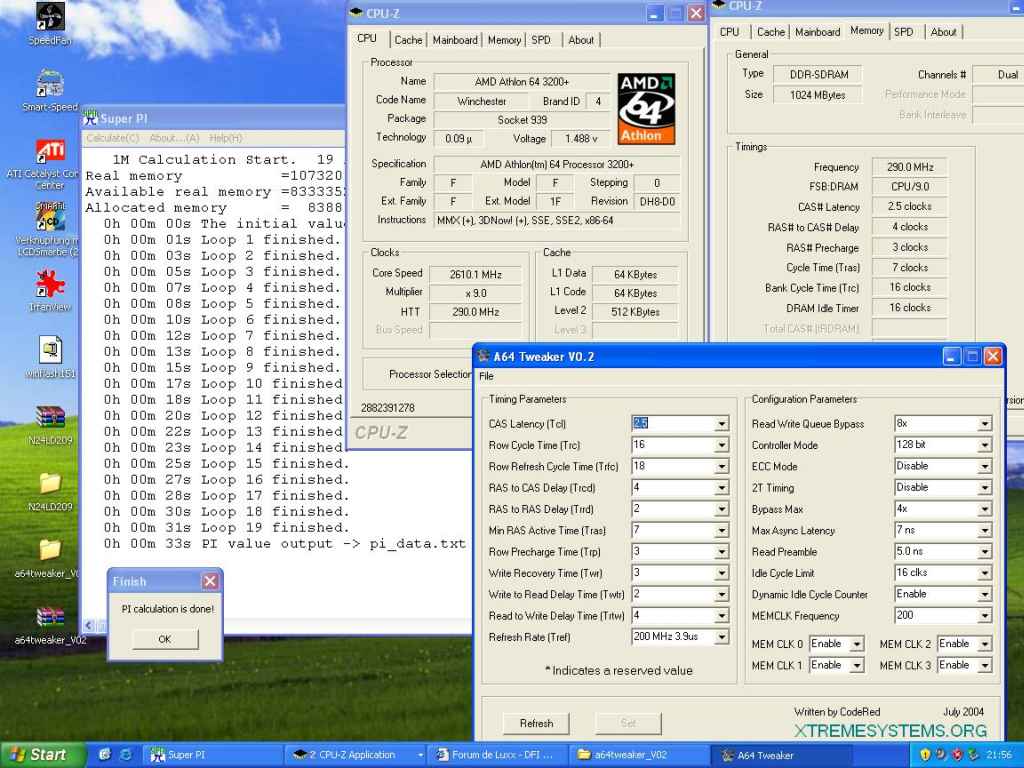Open the Memory tab in front CPU-Z
The height and width of the screenshot is (768, 1024).
(x=504, y=40)
